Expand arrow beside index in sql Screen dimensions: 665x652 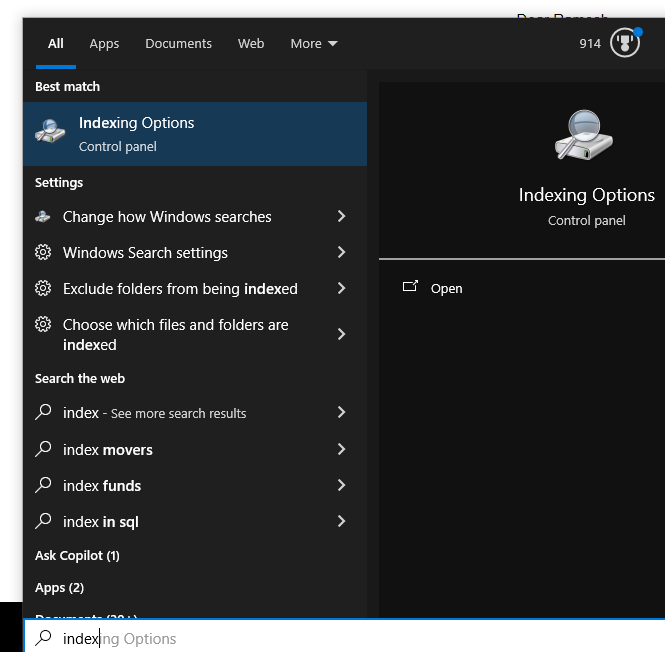click(x=341, y=521)
